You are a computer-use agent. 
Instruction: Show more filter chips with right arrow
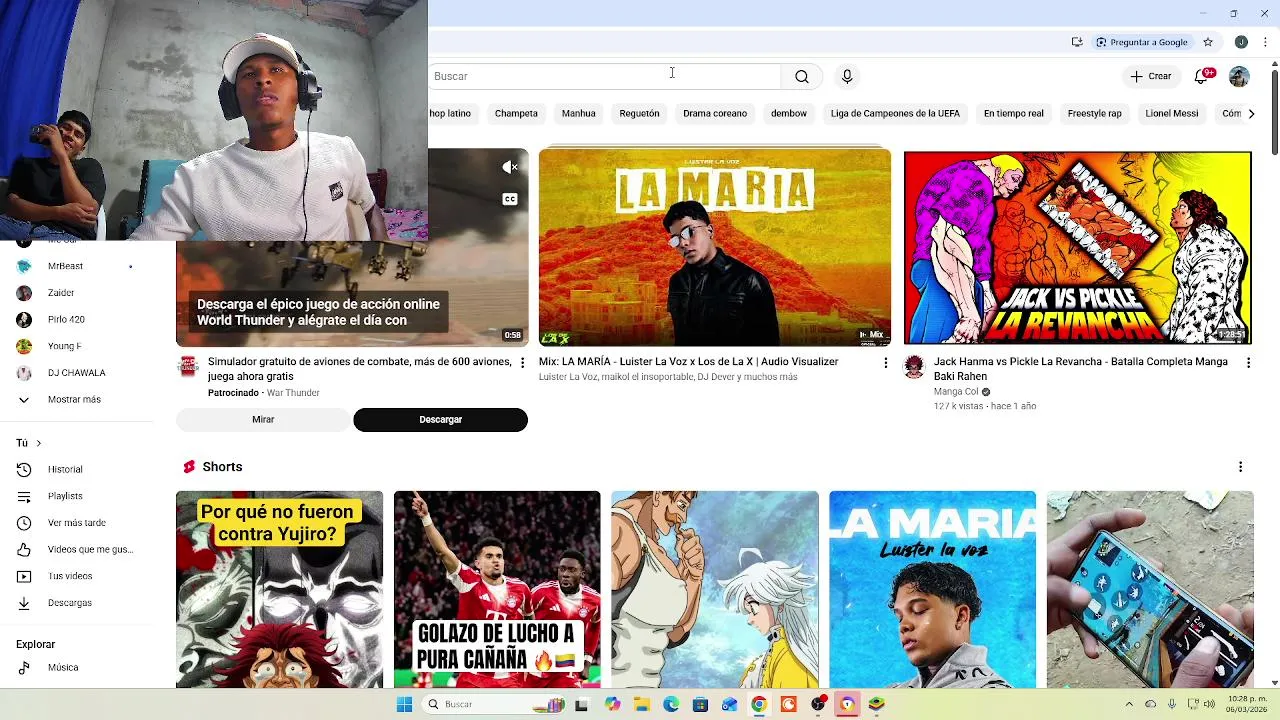click(x=1251, y=113)
